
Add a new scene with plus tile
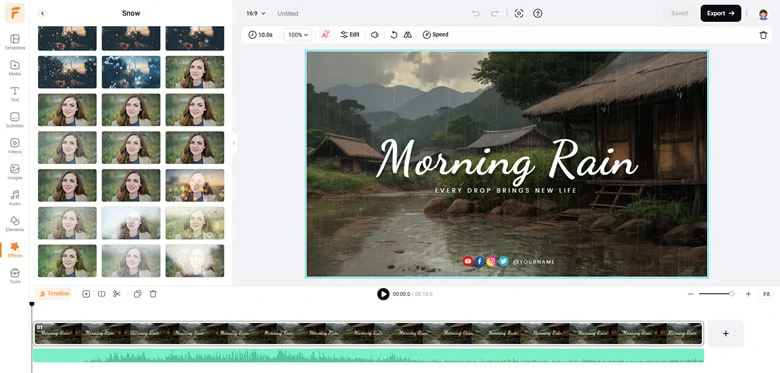725,333
